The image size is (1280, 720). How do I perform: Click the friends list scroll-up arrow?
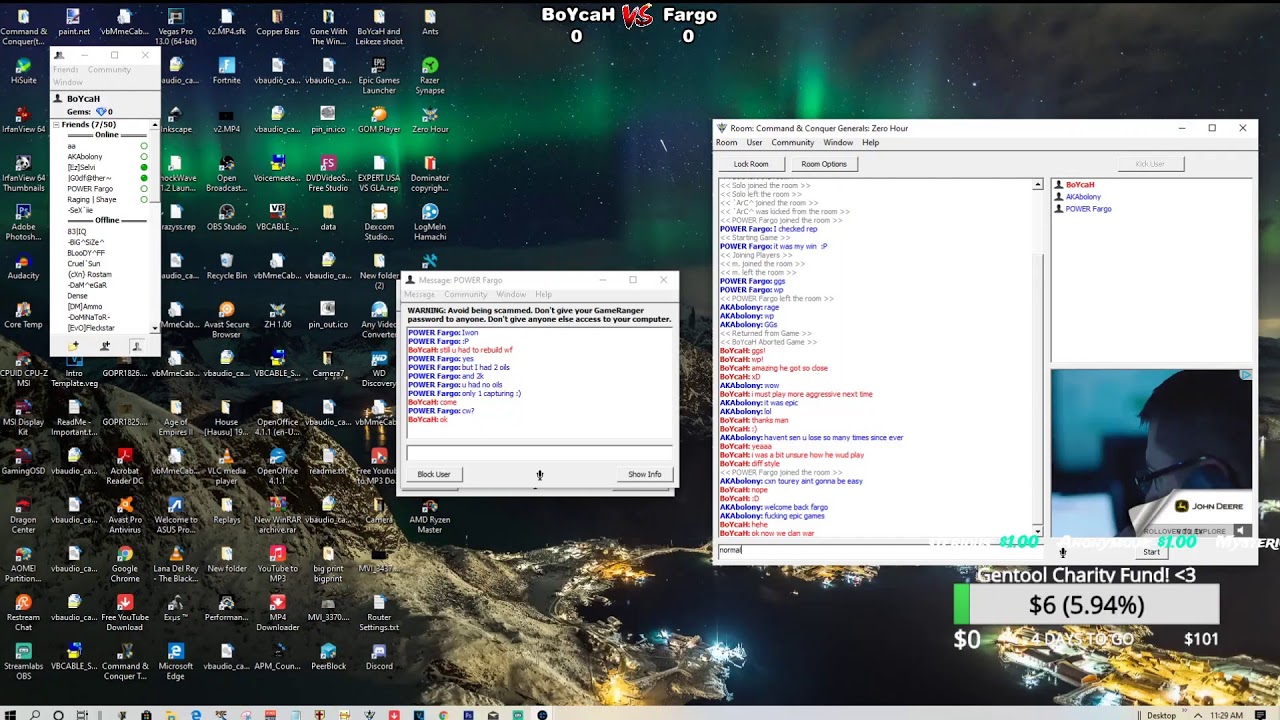tap(155, 126)
